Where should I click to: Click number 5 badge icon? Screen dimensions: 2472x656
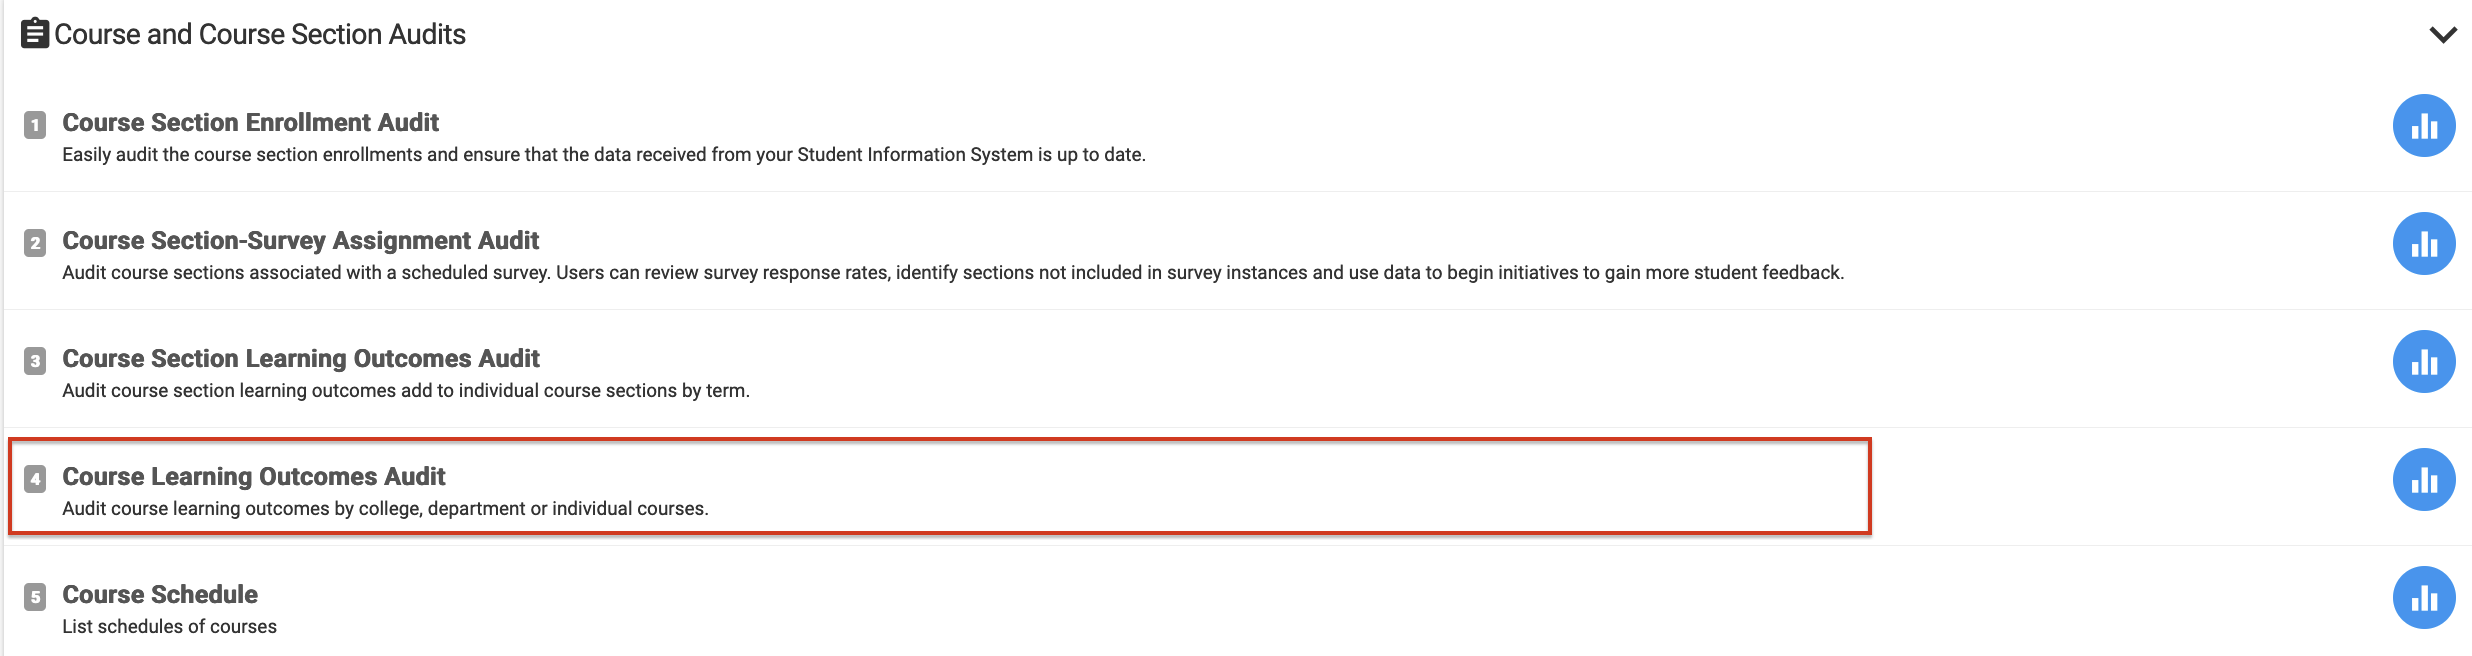[x=35, y=597]
